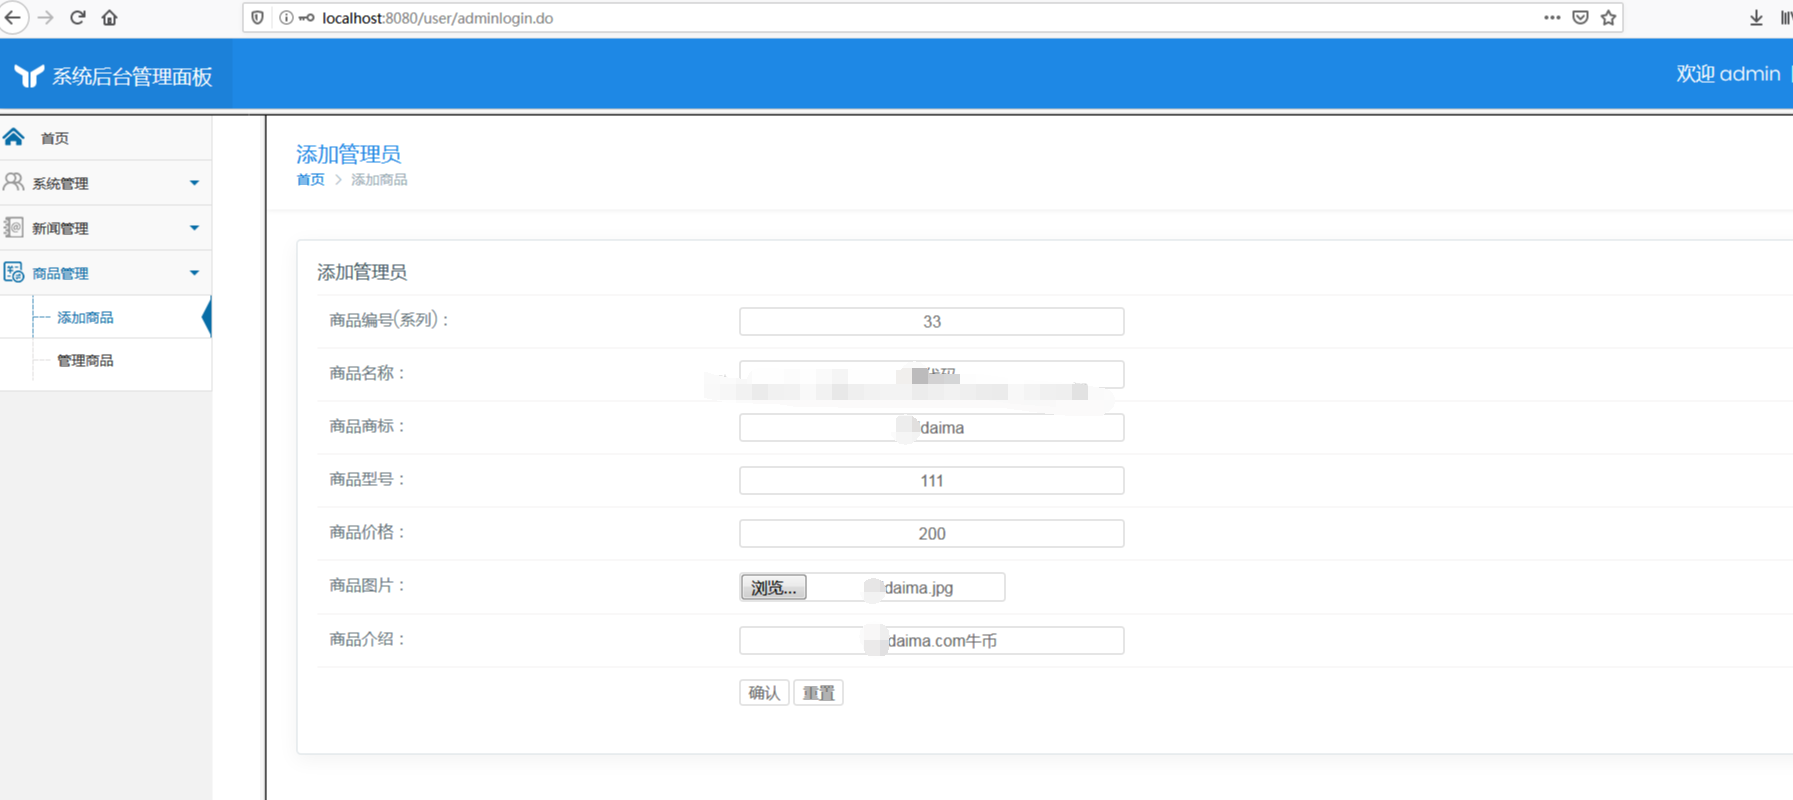Go to browser home icon
1793x800 pixels.
coord(110,17)
